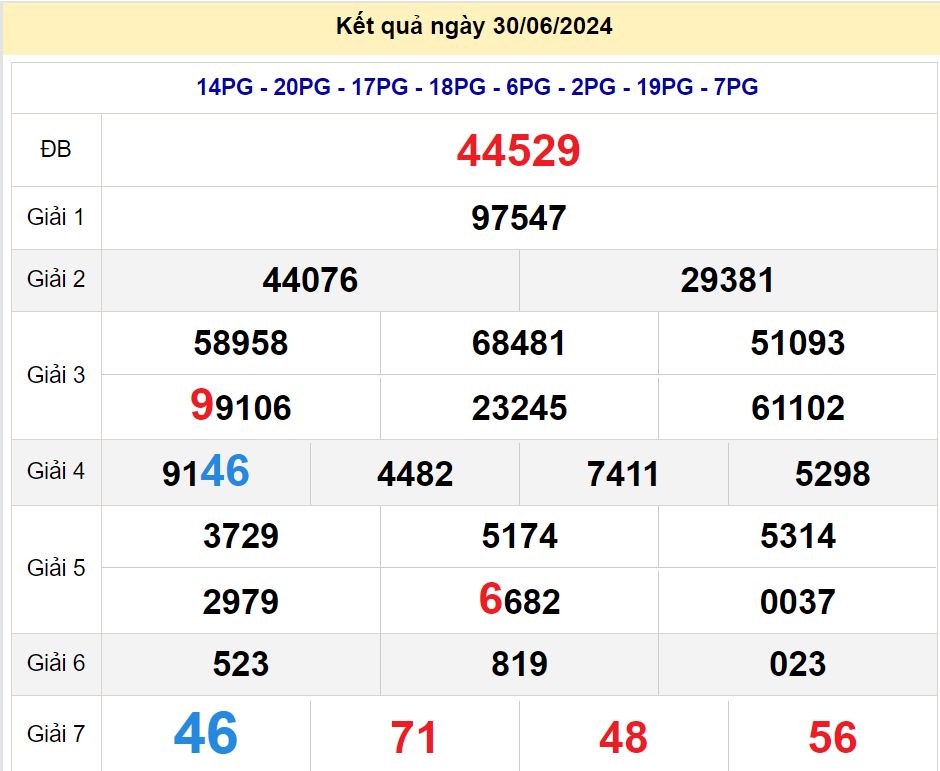Click the Giải 6 number 819
Image resolution: width=940 pixels, height=771 pixels.
(518, 664)
